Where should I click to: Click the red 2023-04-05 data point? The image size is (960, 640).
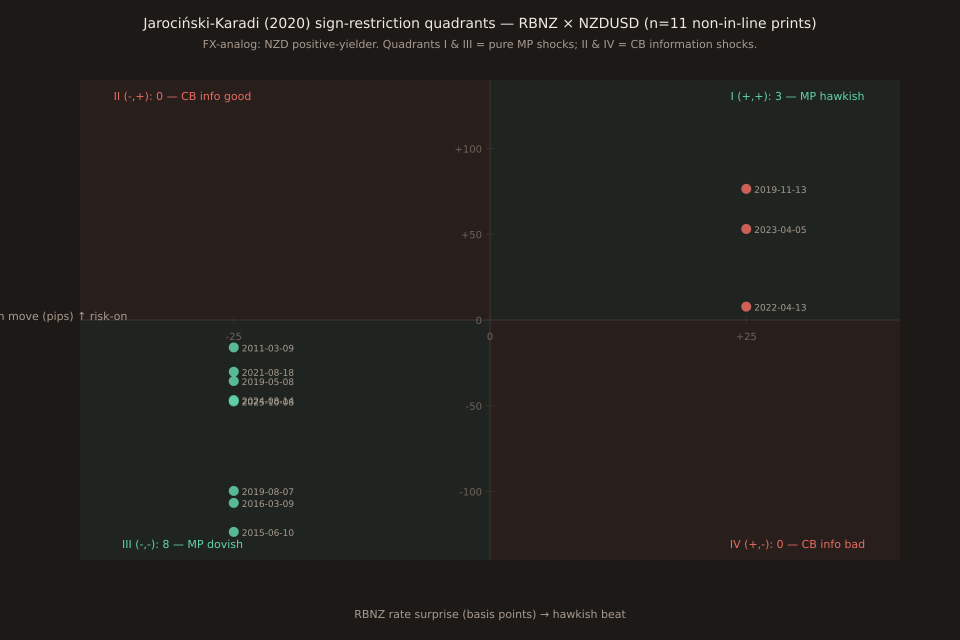pos(746,229)
